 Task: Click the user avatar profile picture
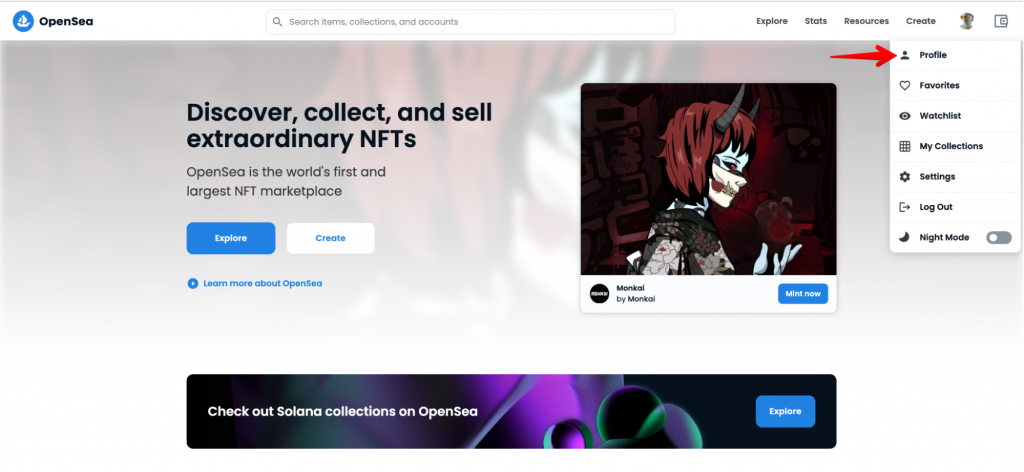click(967, 22)
